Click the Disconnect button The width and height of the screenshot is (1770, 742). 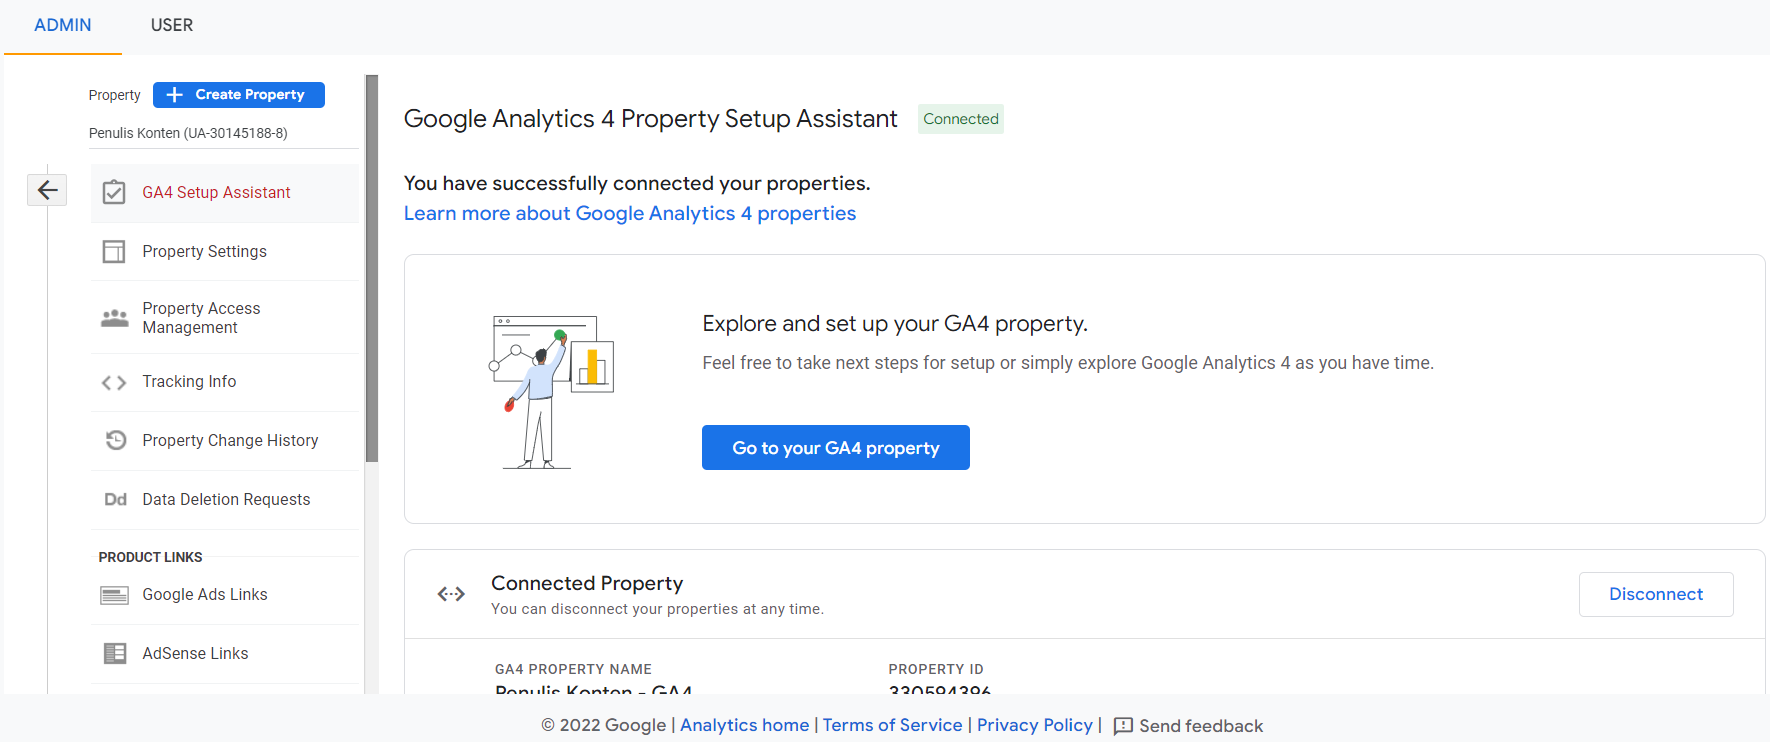click(1656, 594)
